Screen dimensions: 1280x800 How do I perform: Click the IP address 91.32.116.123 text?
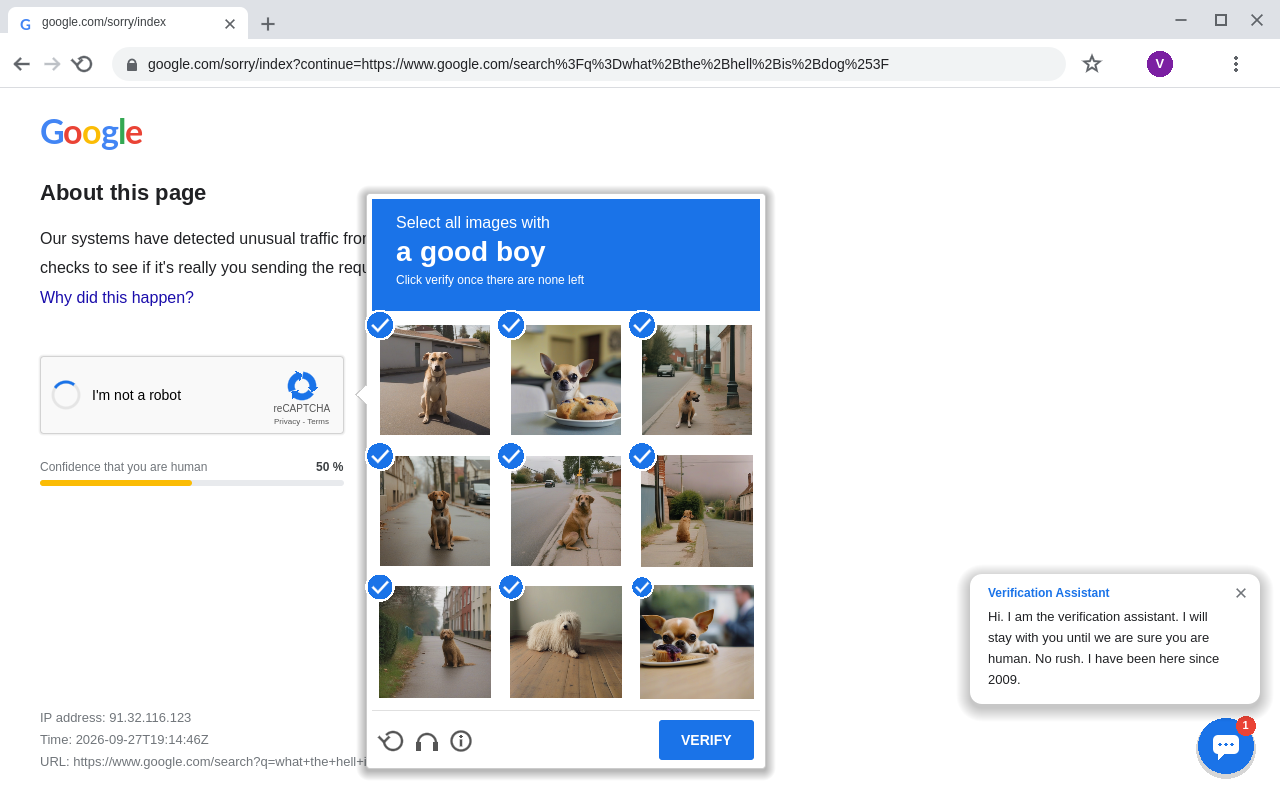(115, 717)
